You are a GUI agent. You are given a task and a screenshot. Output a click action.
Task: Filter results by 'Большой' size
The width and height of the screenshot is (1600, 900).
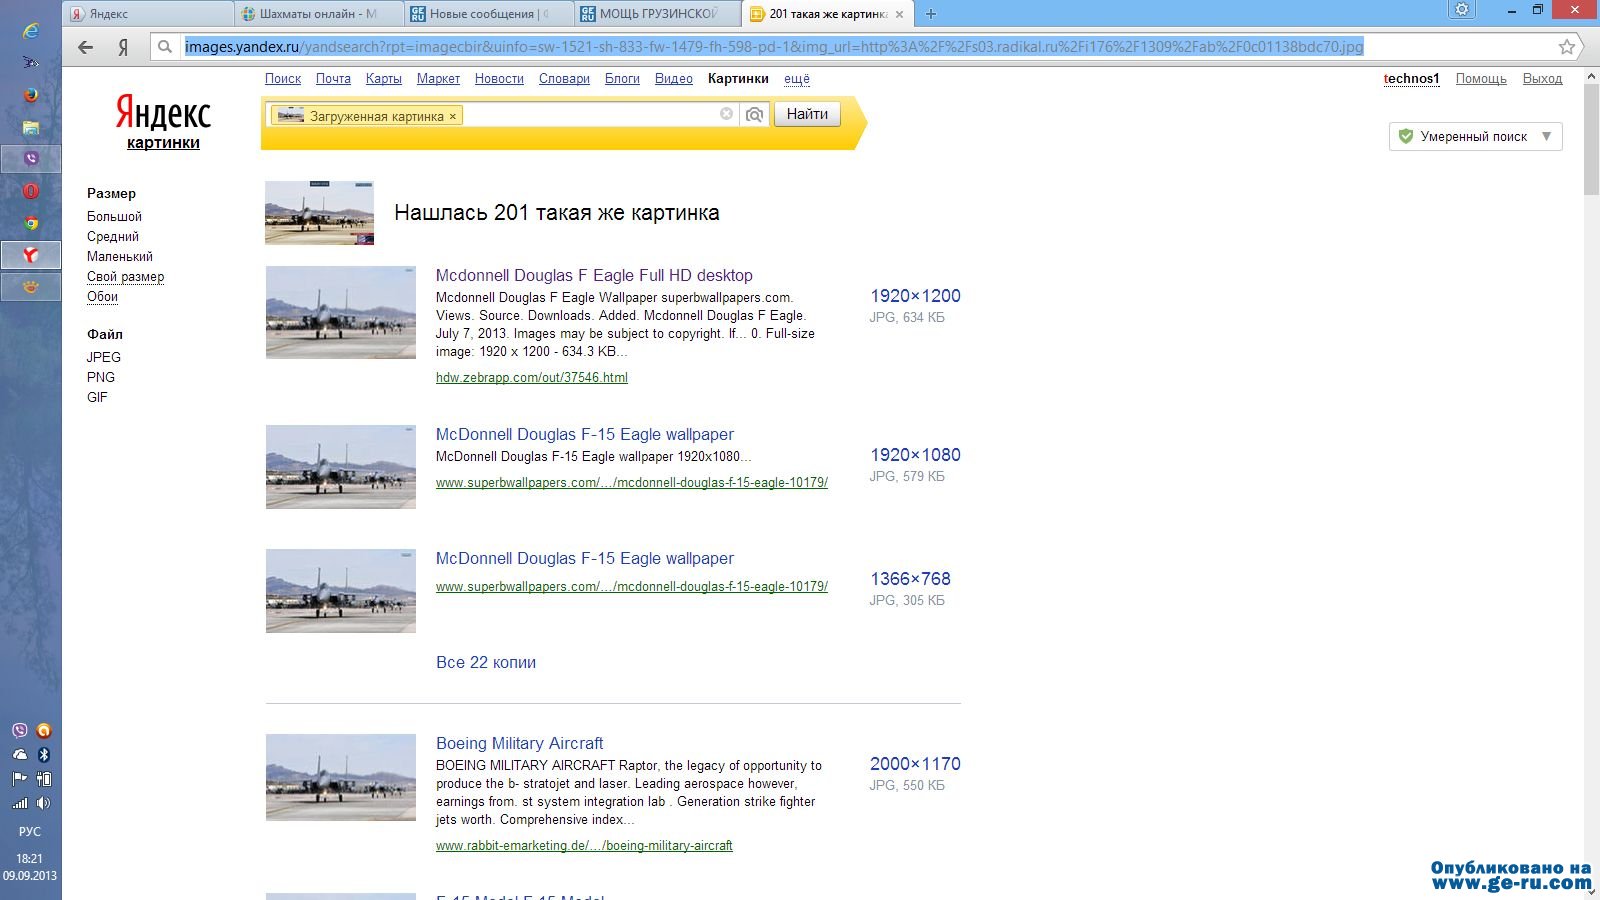coord(114,217)
